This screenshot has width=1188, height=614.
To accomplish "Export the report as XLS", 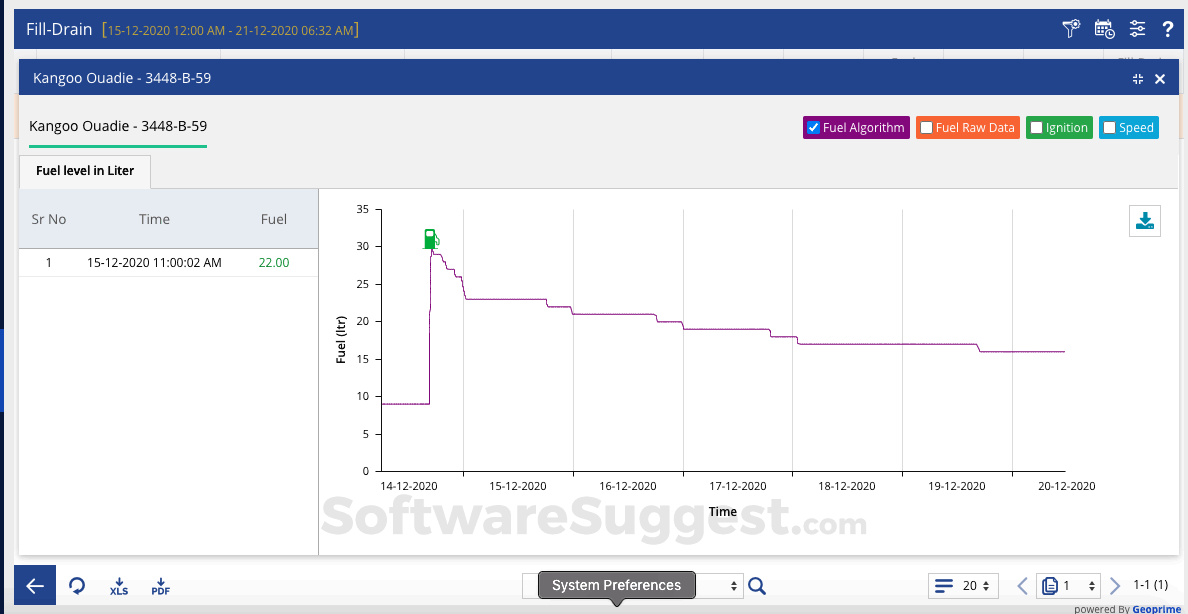I will click(119, 586).
